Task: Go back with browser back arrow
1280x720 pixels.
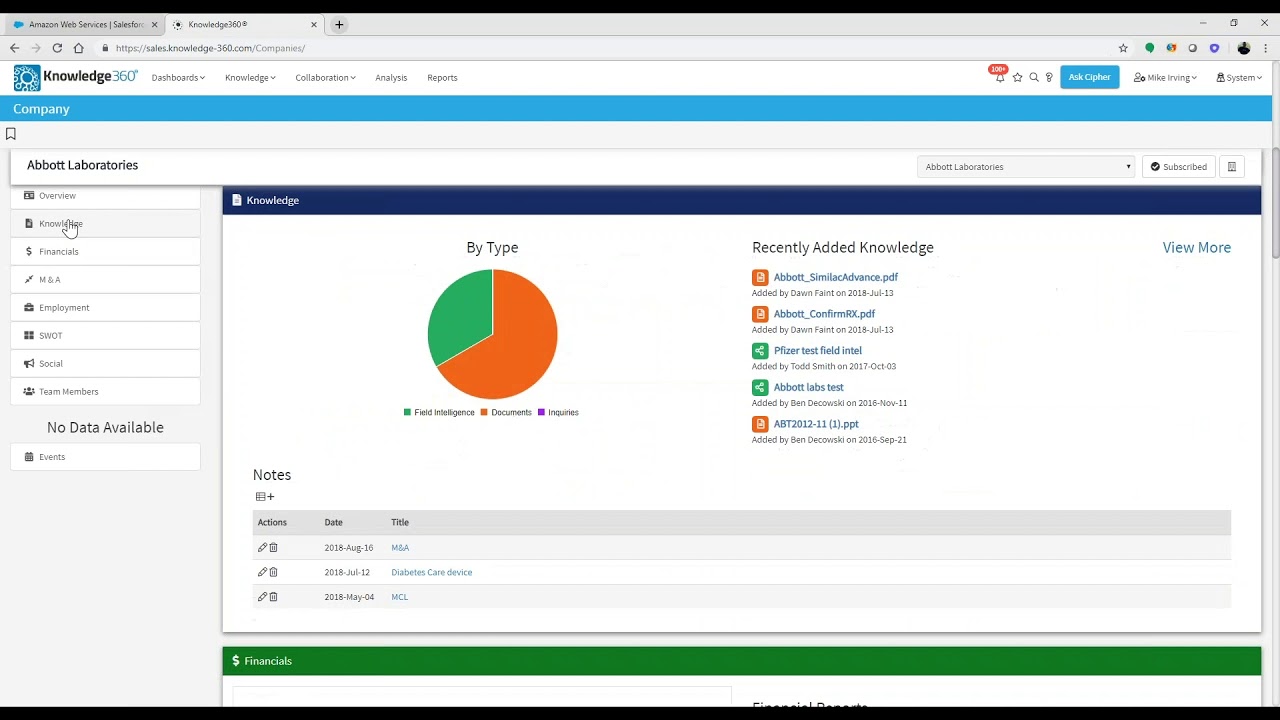Action: (14, 48)
